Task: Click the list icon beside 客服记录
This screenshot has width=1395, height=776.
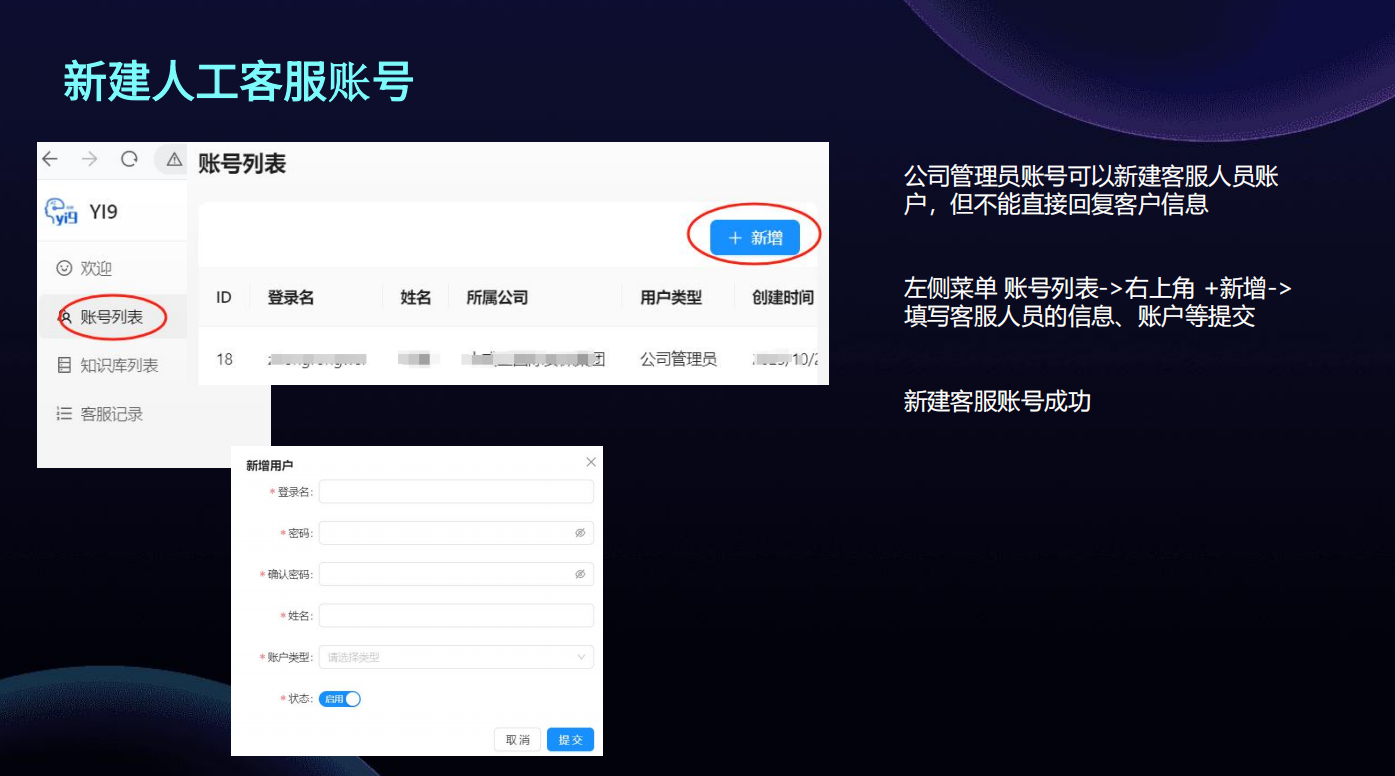Action: 64,414
